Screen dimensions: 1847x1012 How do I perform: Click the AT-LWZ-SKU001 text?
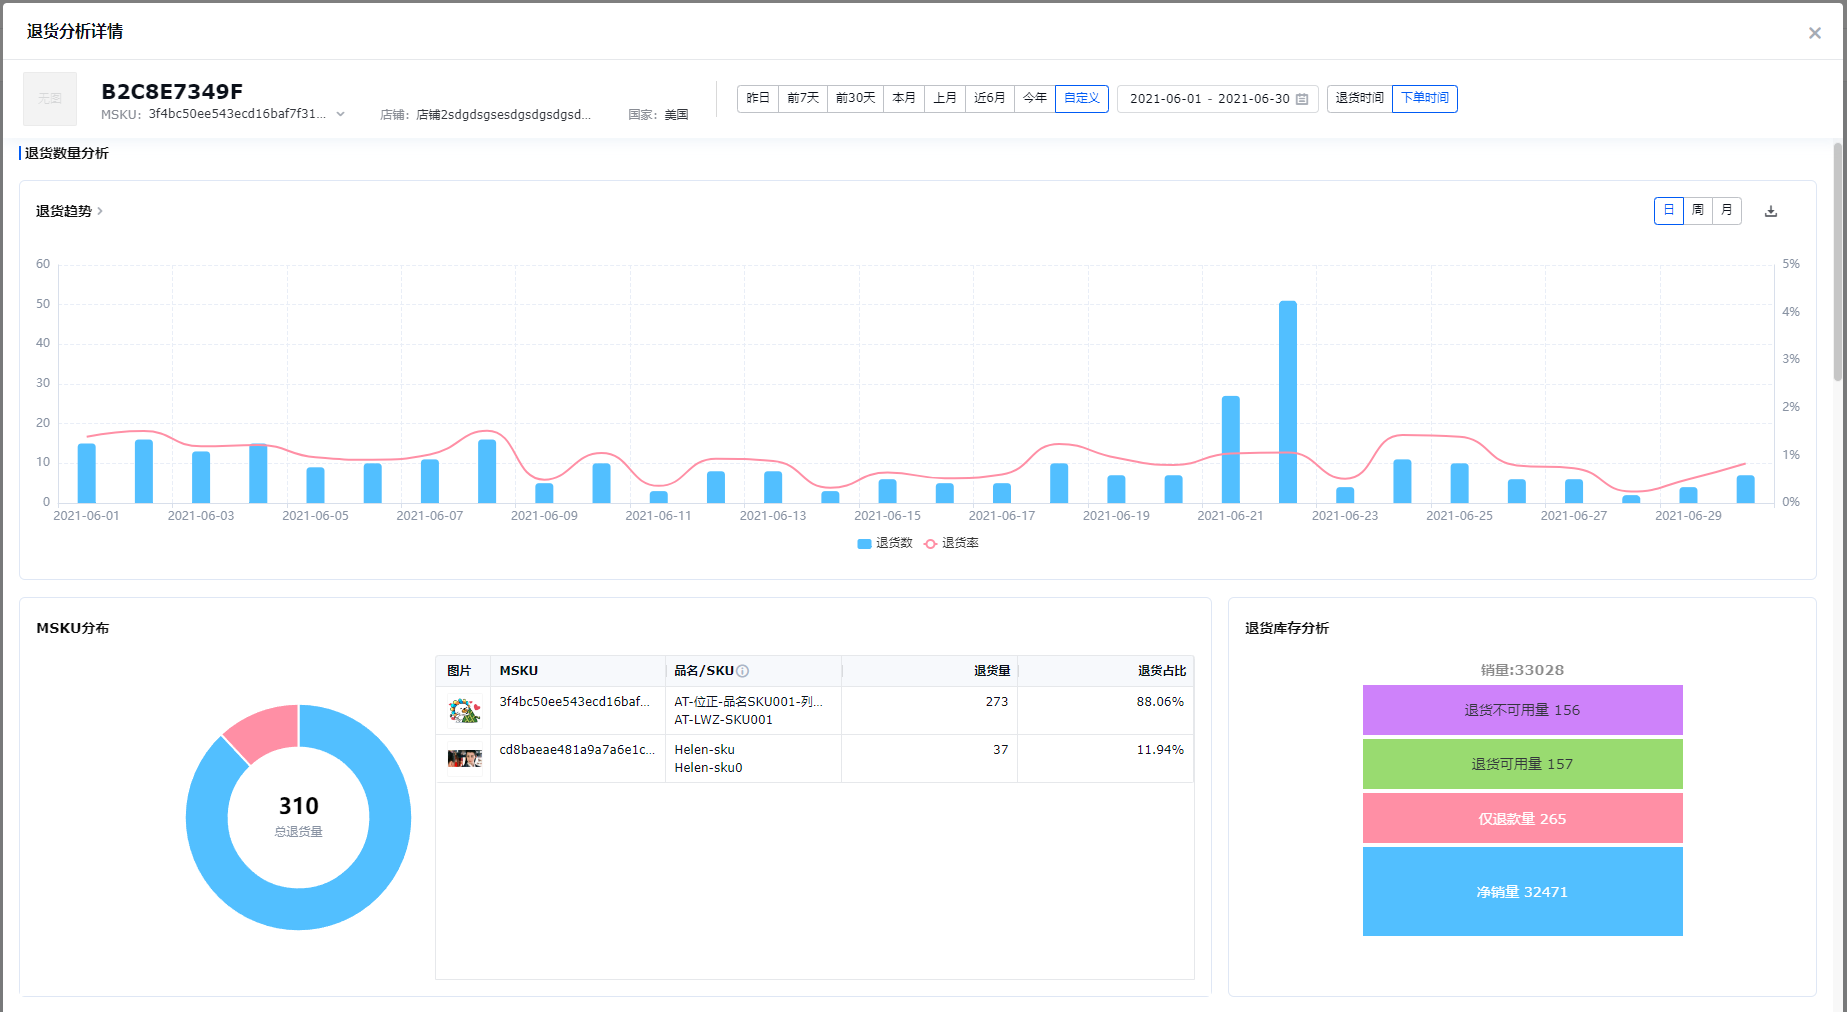click(723, 720)
